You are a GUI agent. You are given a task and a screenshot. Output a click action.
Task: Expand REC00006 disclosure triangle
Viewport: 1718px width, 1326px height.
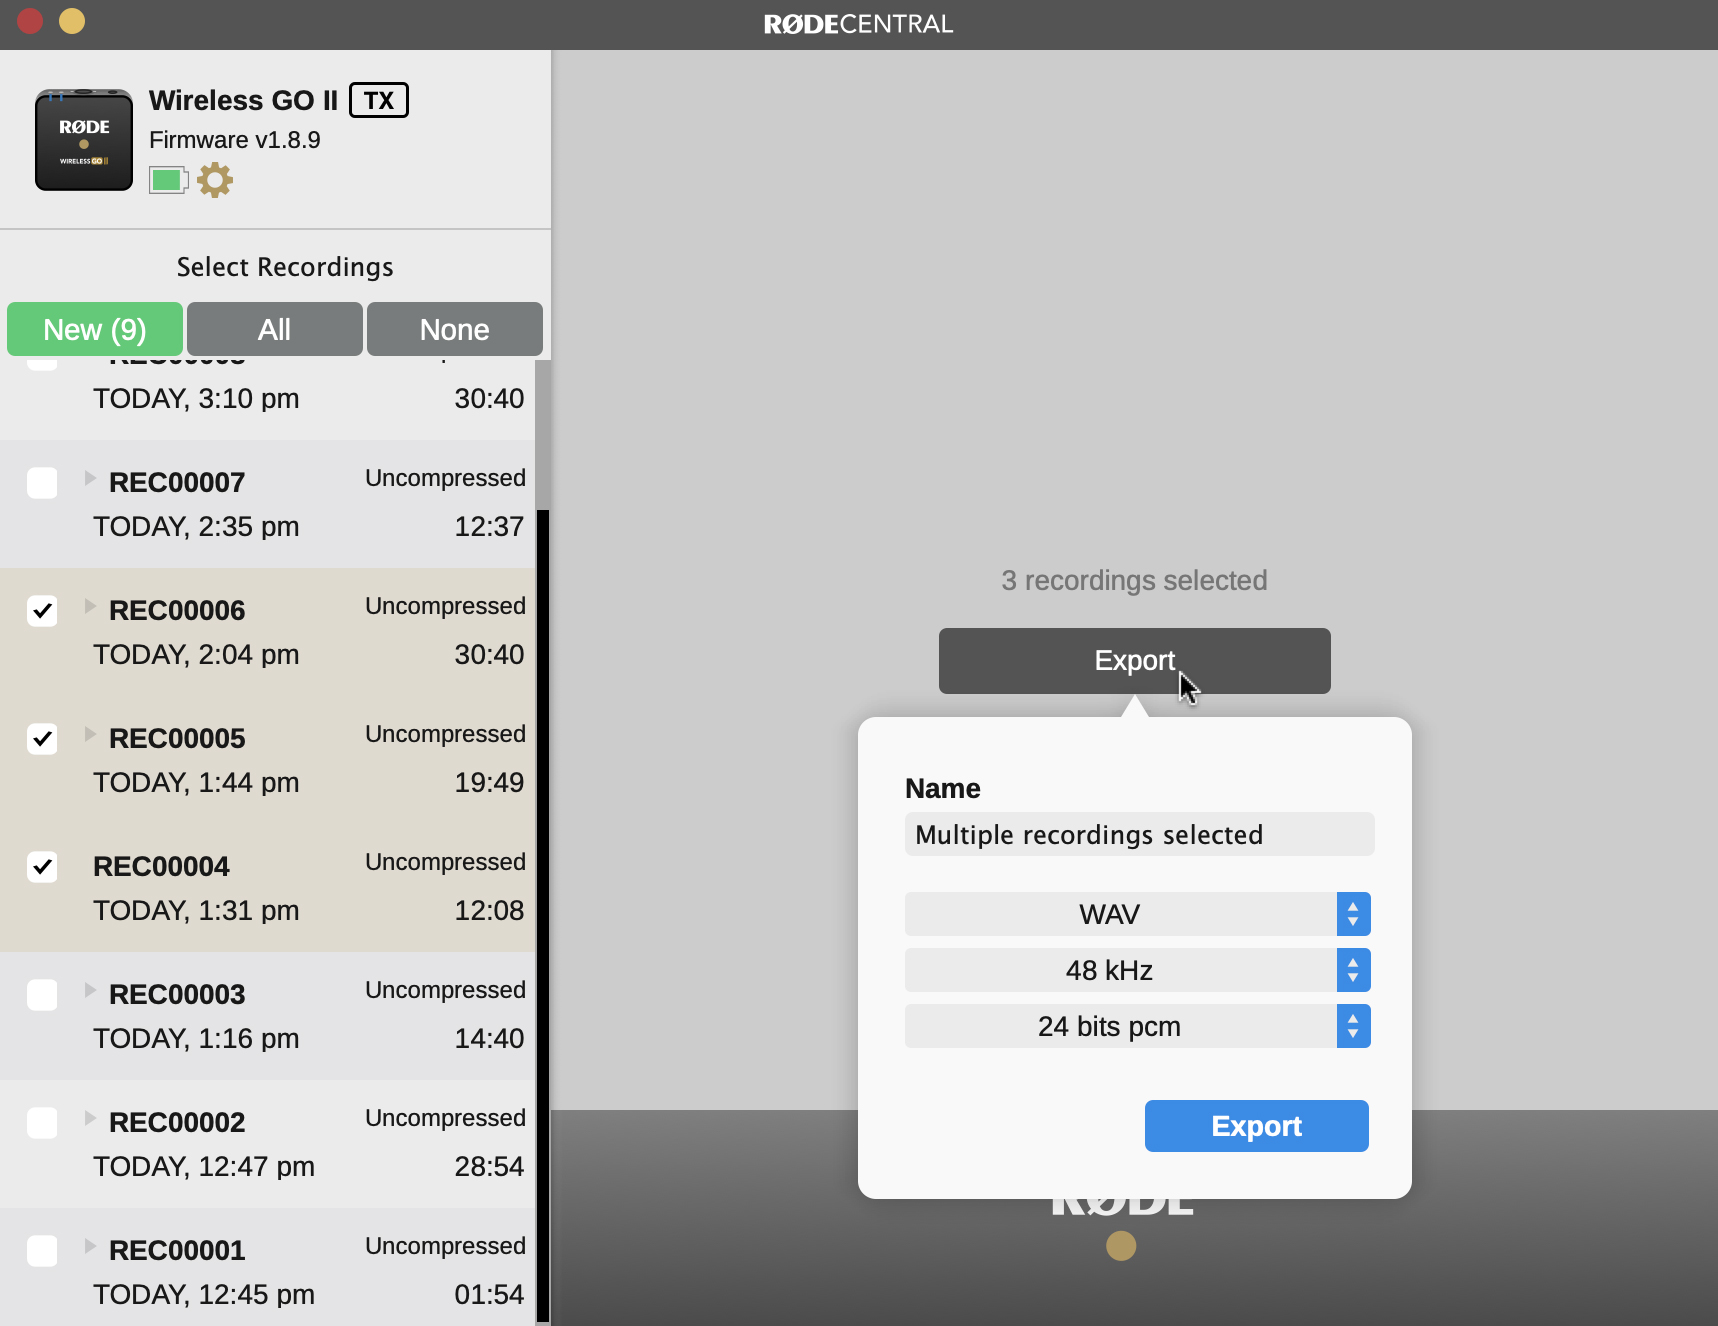click(90, 606)
